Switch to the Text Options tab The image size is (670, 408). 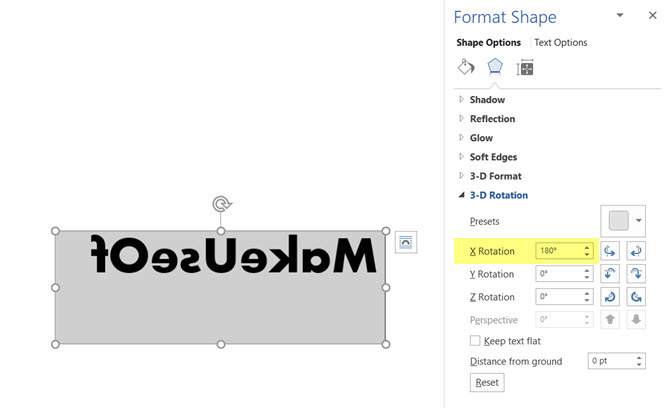561,42
